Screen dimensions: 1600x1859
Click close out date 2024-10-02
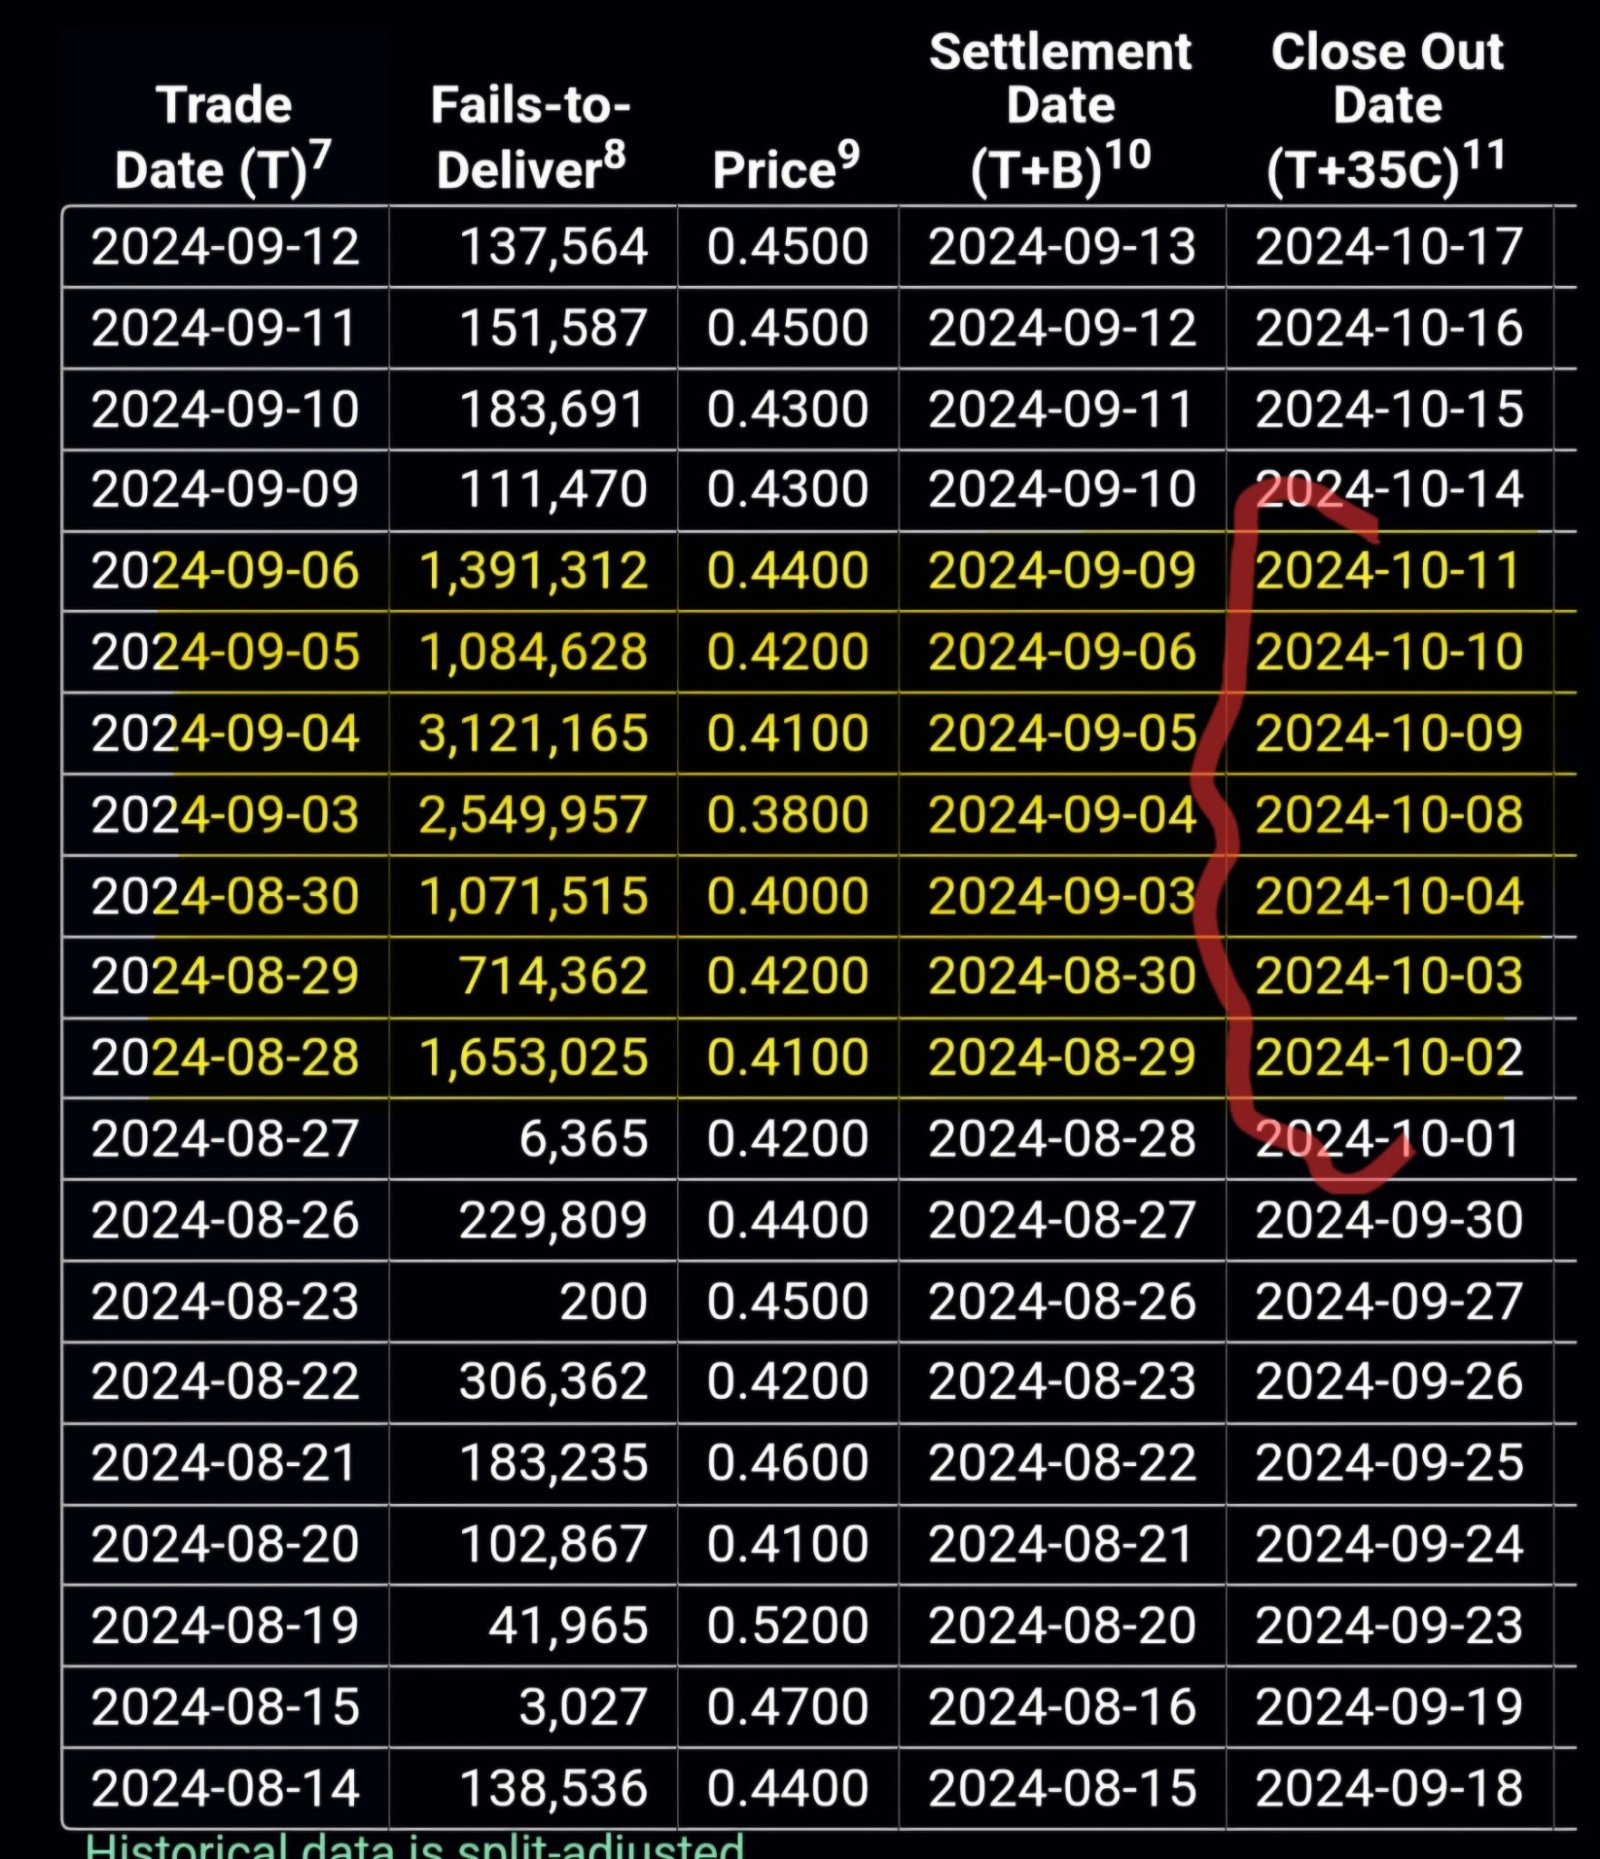coord(1389,1057)
